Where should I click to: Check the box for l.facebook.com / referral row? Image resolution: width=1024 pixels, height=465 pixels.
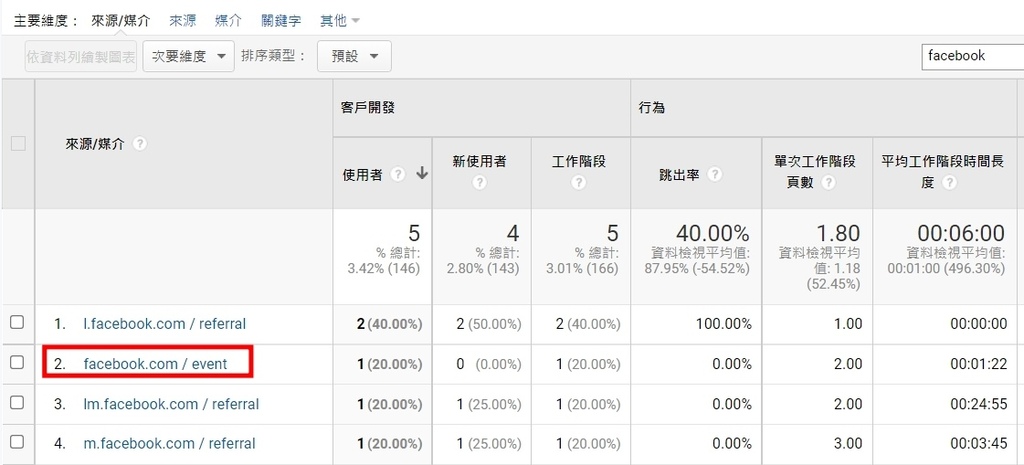(x=18, y=322)
